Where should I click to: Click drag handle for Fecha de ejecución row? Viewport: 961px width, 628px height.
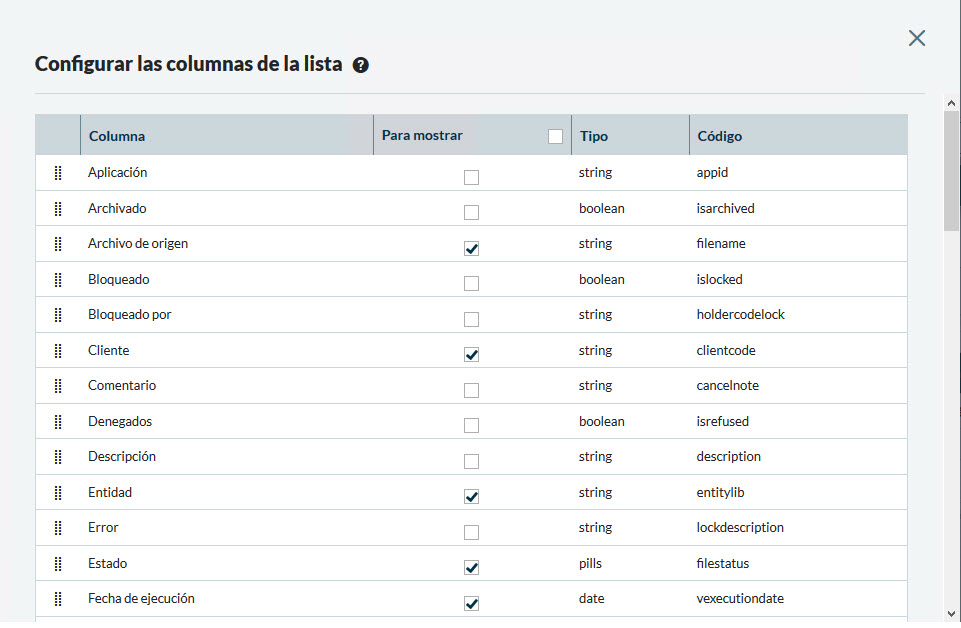(58, 599)
